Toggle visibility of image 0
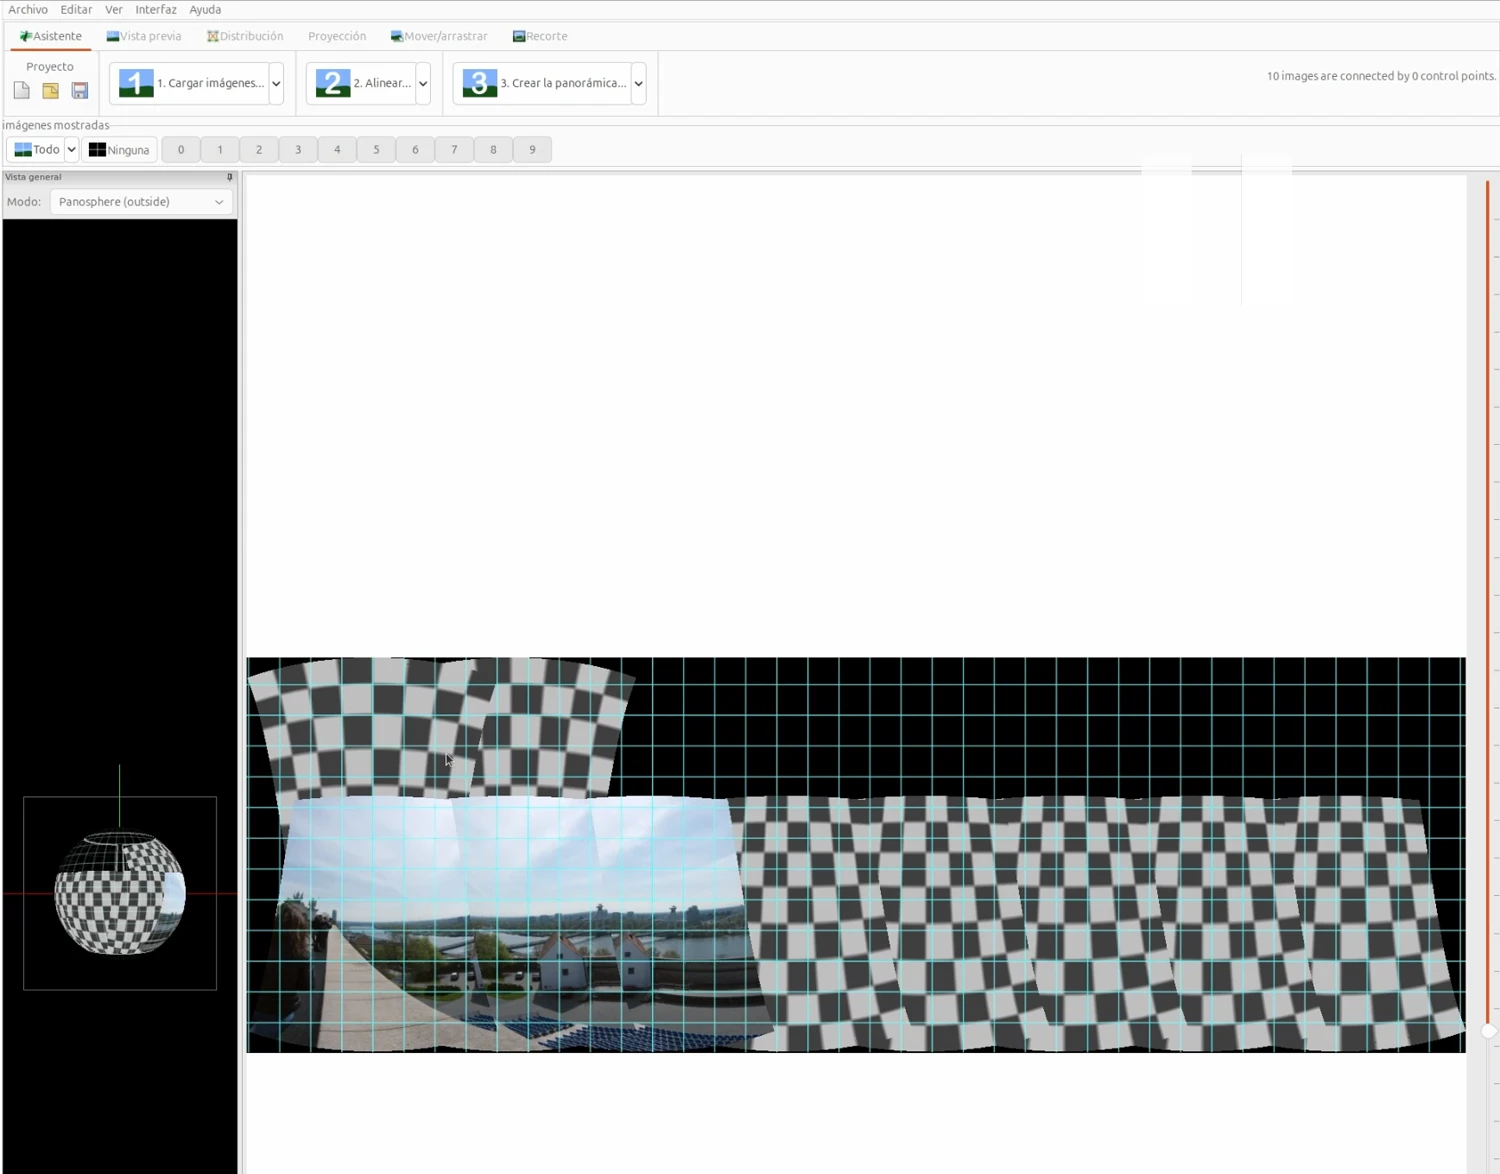Screen dimensions: 1500x1174 181,150
